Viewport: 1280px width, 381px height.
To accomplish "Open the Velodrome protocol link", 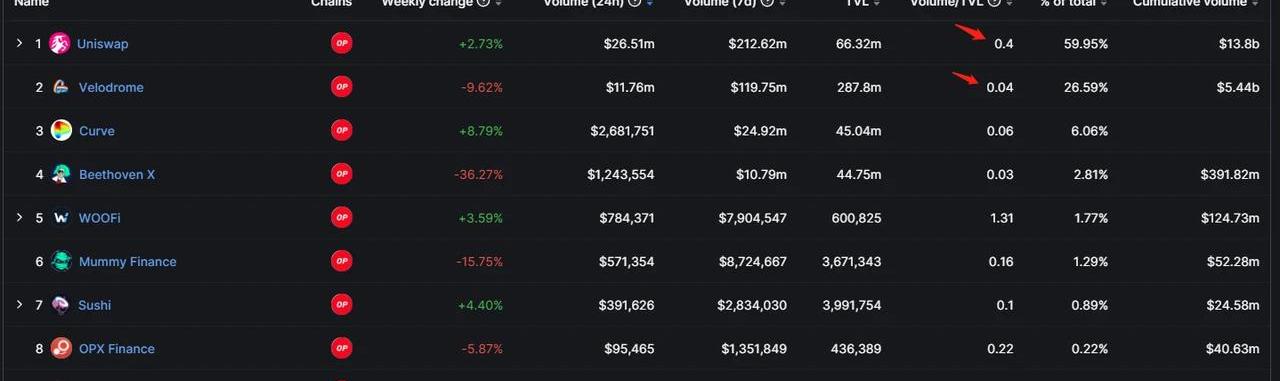I will [111, 87].
